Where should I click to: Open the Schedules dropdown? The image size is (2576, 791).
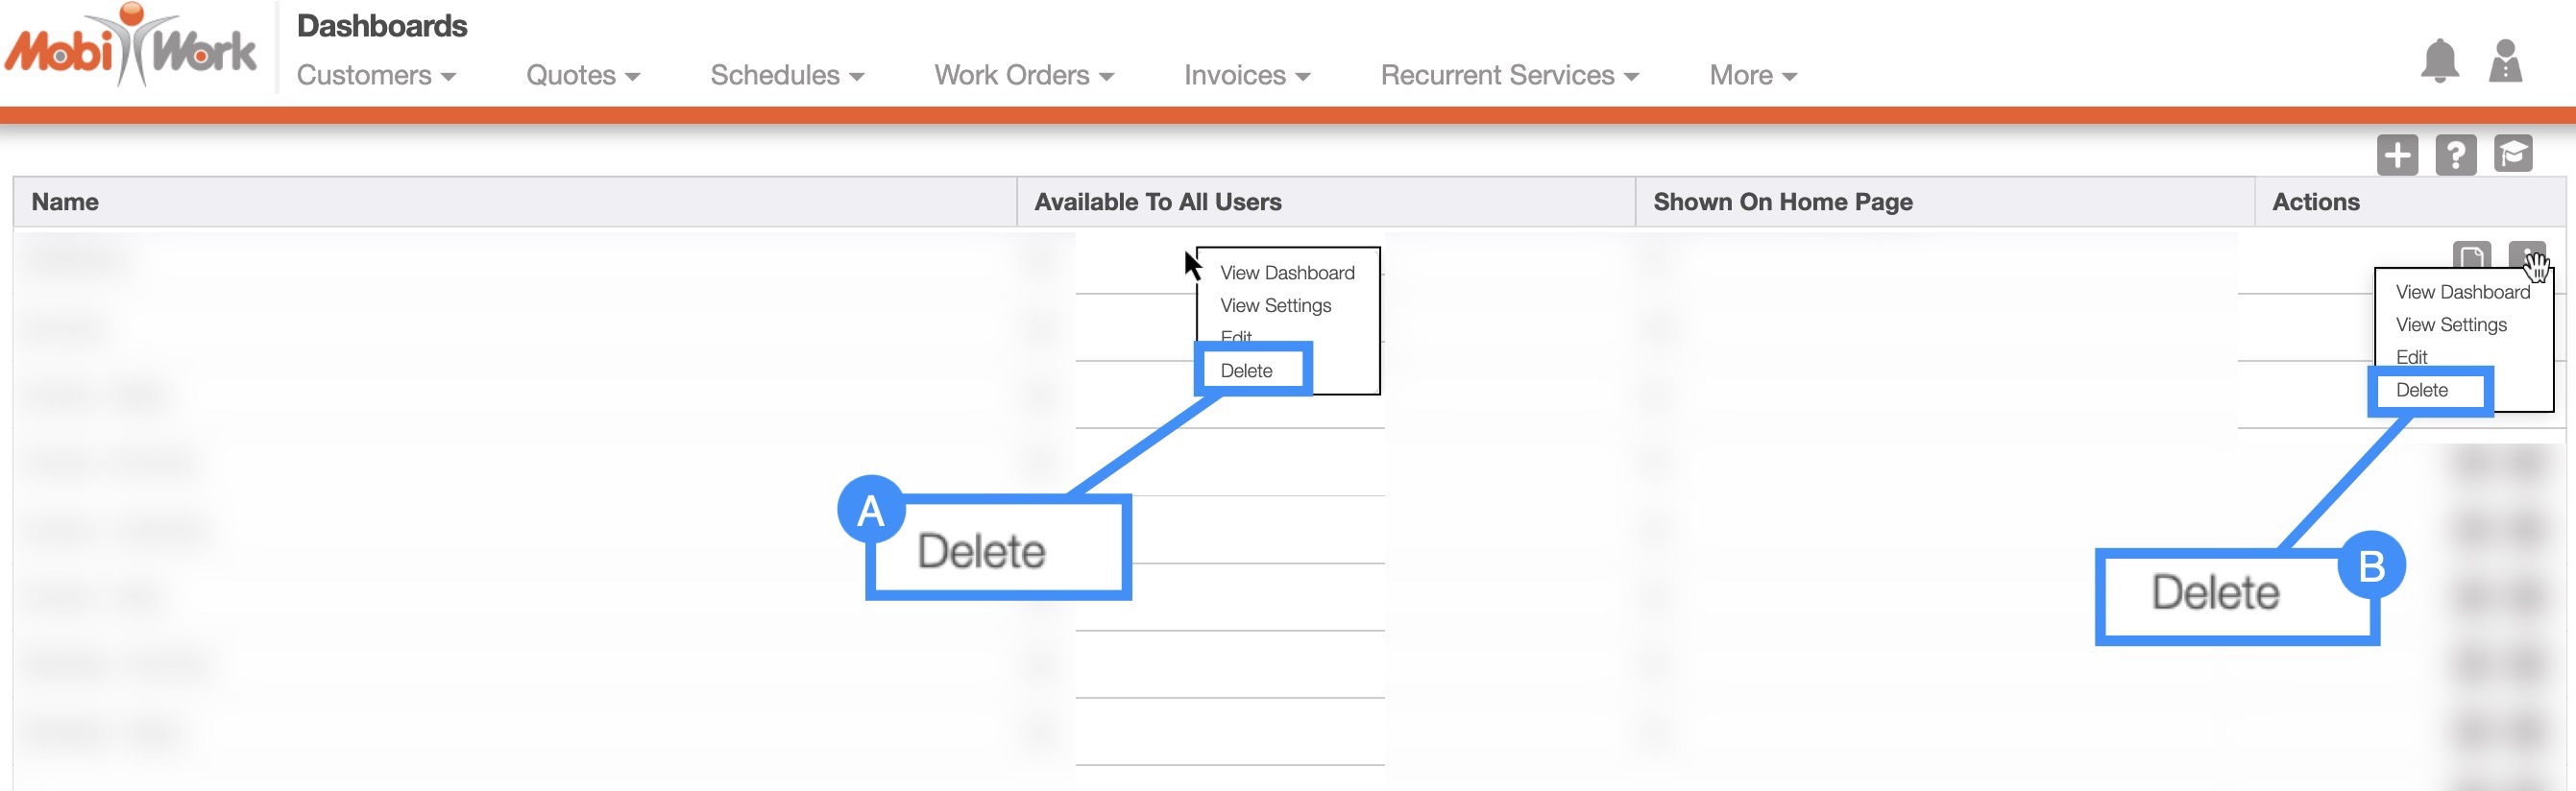pyautogui.click(x=786, y=76)
